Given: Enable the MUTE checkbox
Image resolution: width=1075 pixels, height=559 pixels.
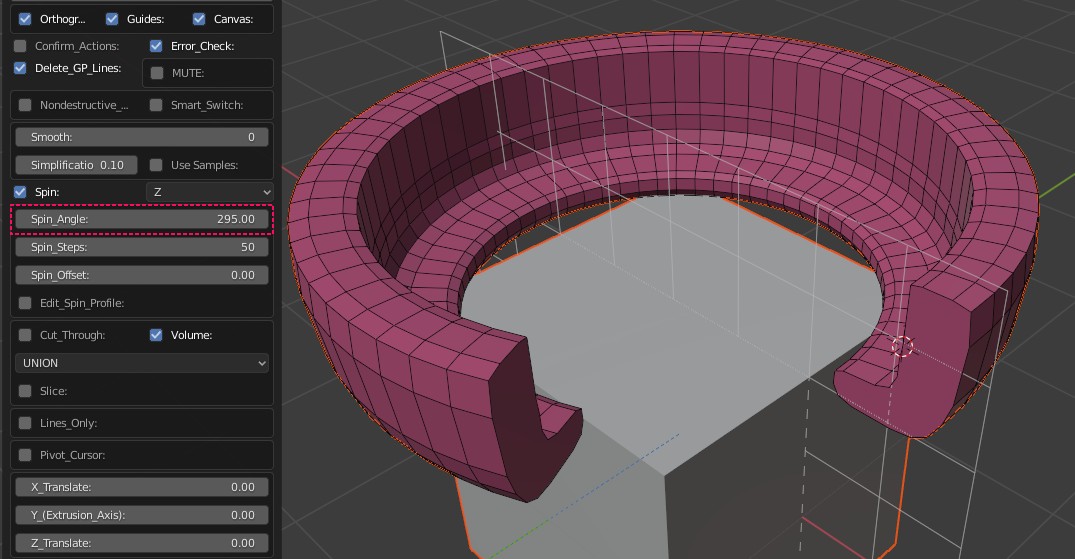Looking at the screenshot, I should coord(157,73).
